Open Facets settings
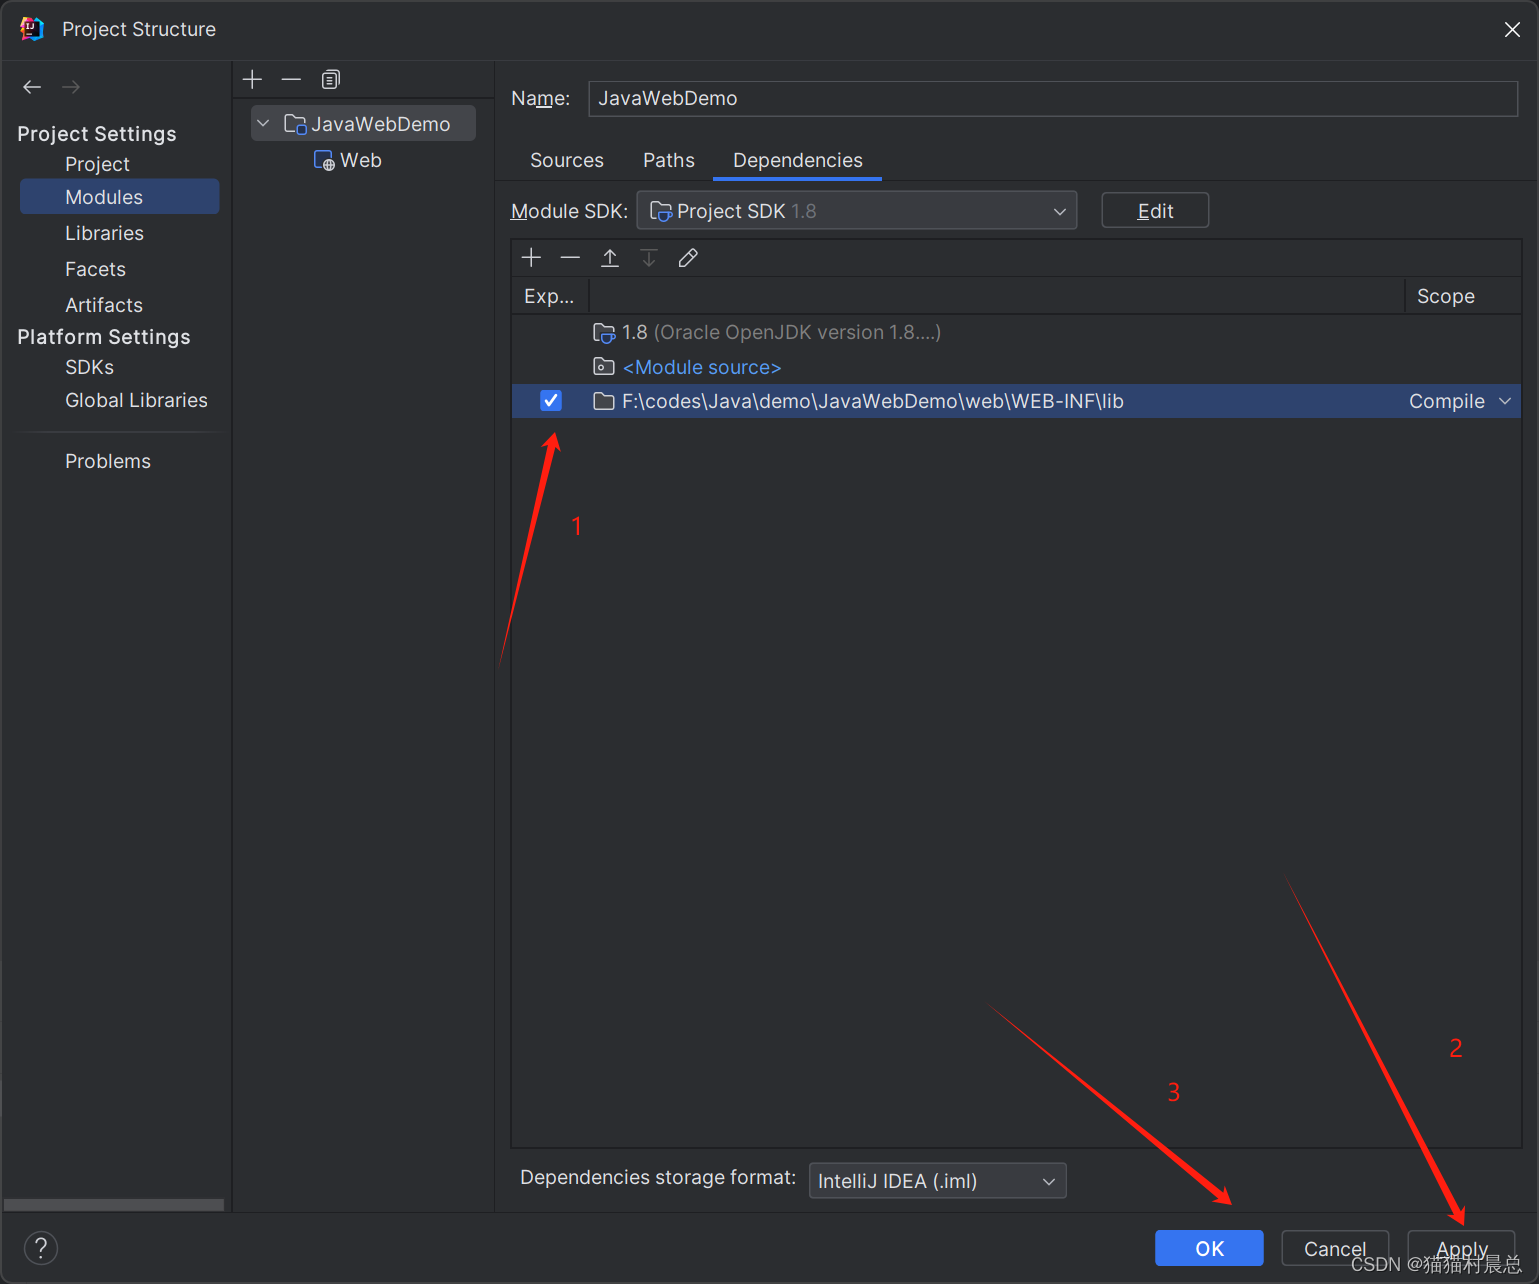The width and height of the screenshot is (1539, 1284). (95, 269)
